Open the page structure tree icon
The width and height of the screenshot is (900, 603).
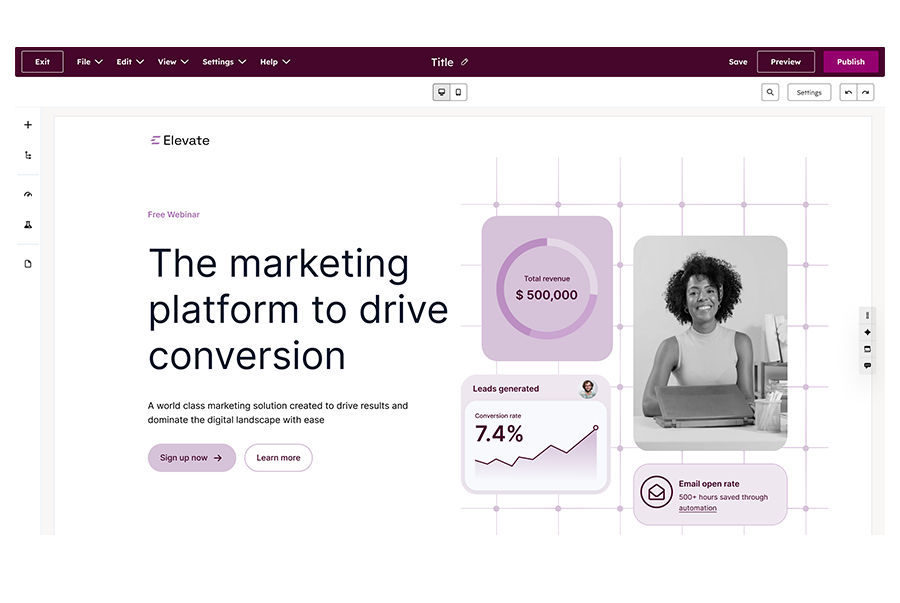[x=27, y=155]
